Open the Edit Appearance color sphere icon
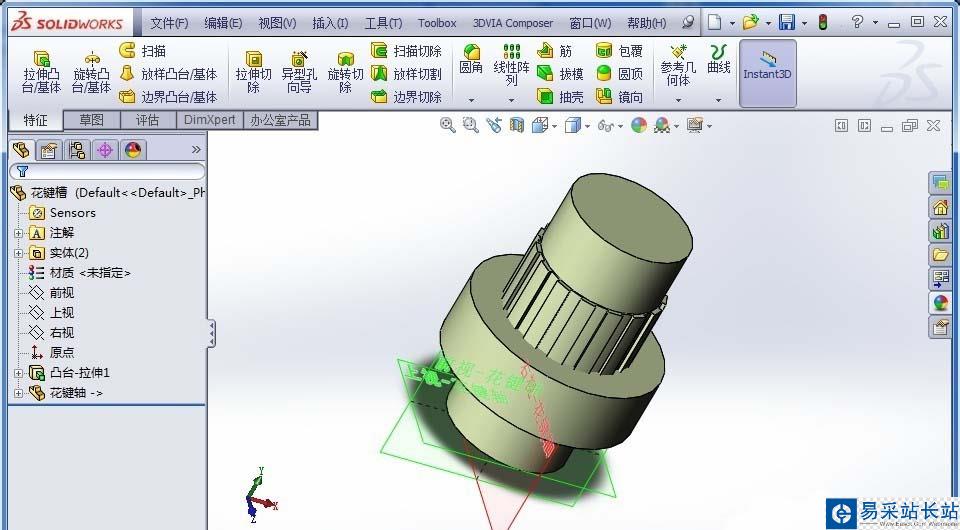960x530 pixels. click(x=639, y=125)
